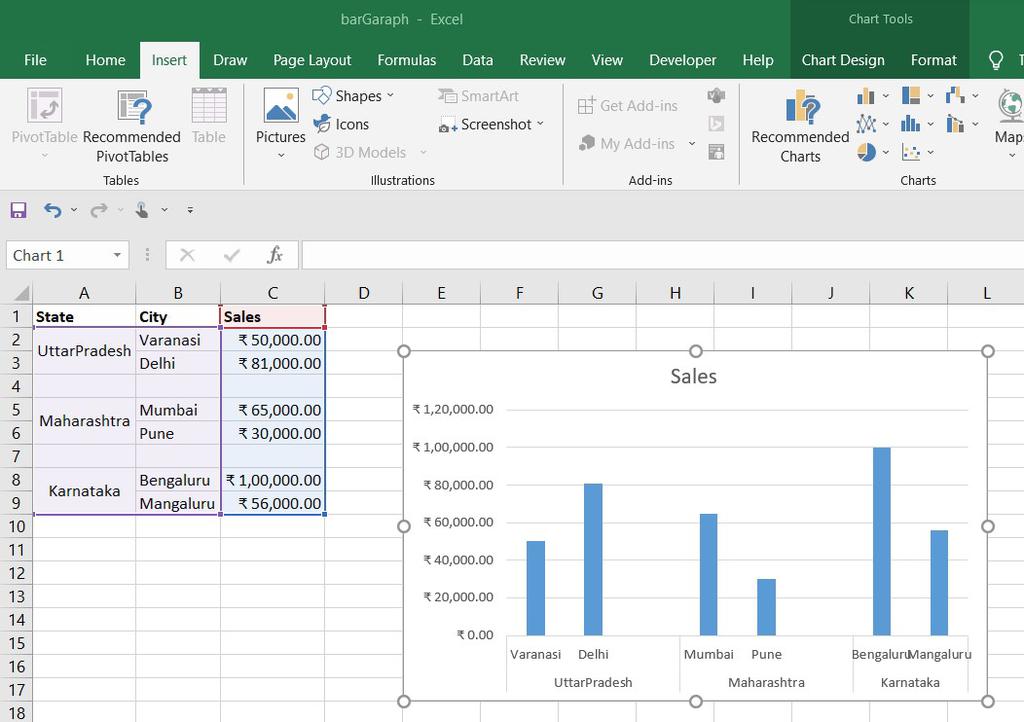Switch to the Chart Design tab
1024x722 pixels.
pos(843,60)
